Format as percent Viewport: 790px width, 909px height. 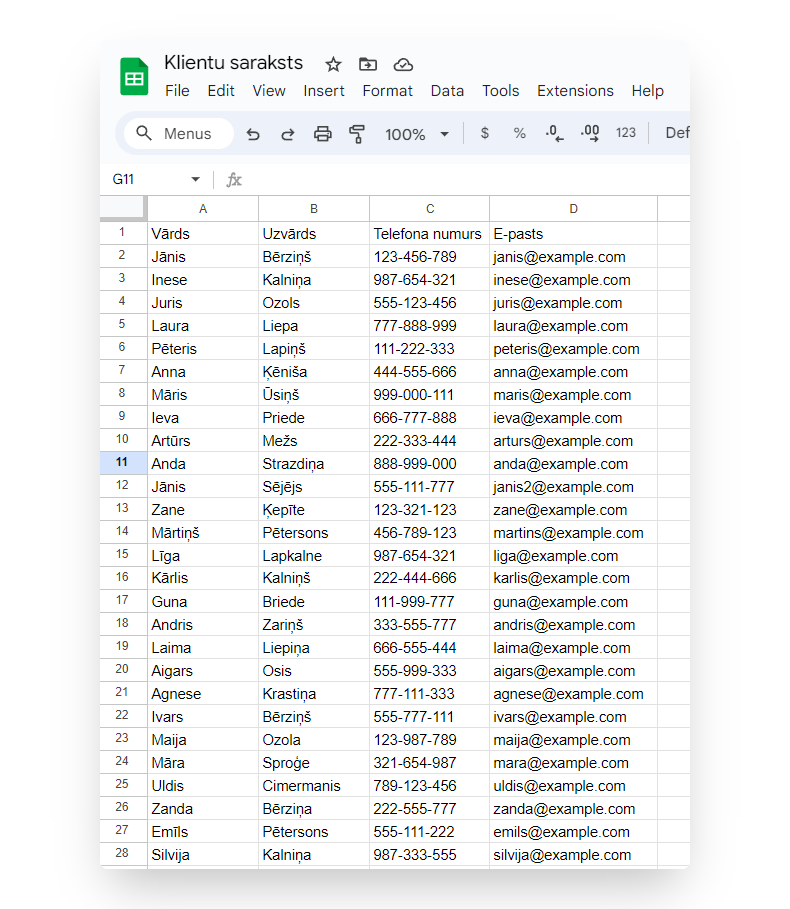[519, 133]
